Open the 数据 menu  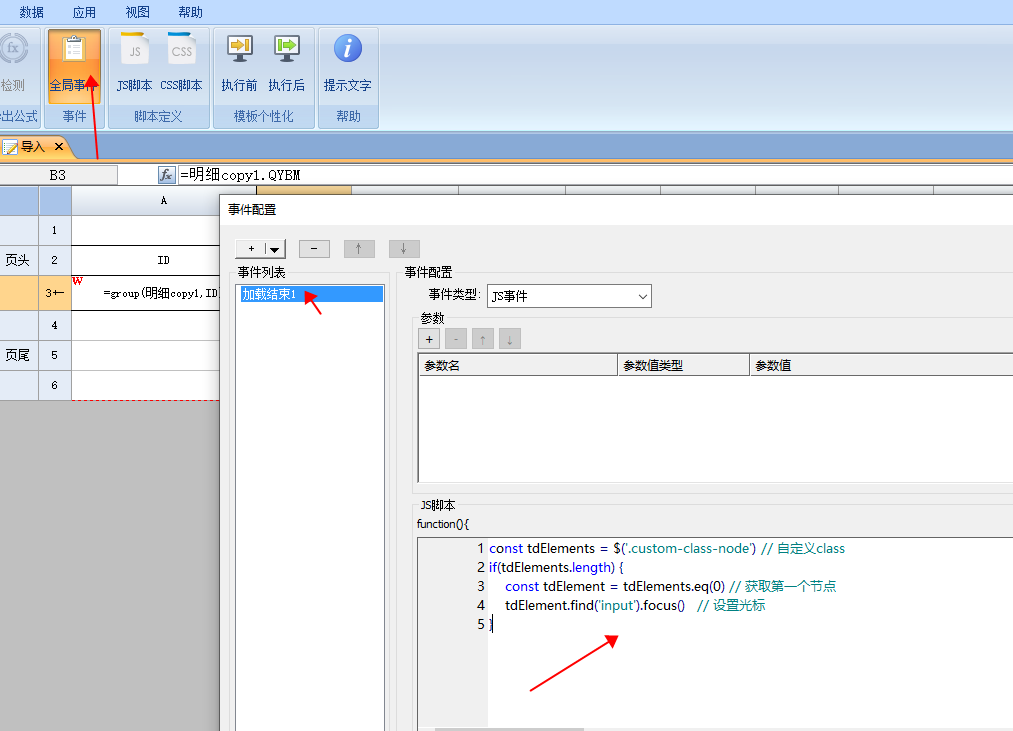click(32, 12)
